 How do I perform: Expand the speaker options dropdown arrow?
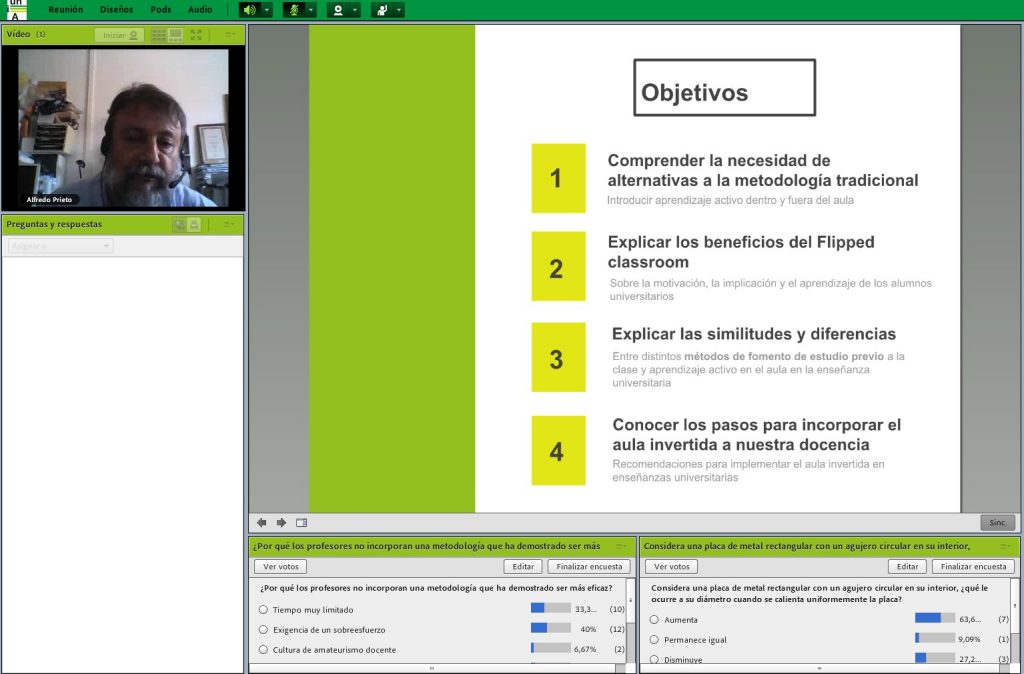(267, 10)
